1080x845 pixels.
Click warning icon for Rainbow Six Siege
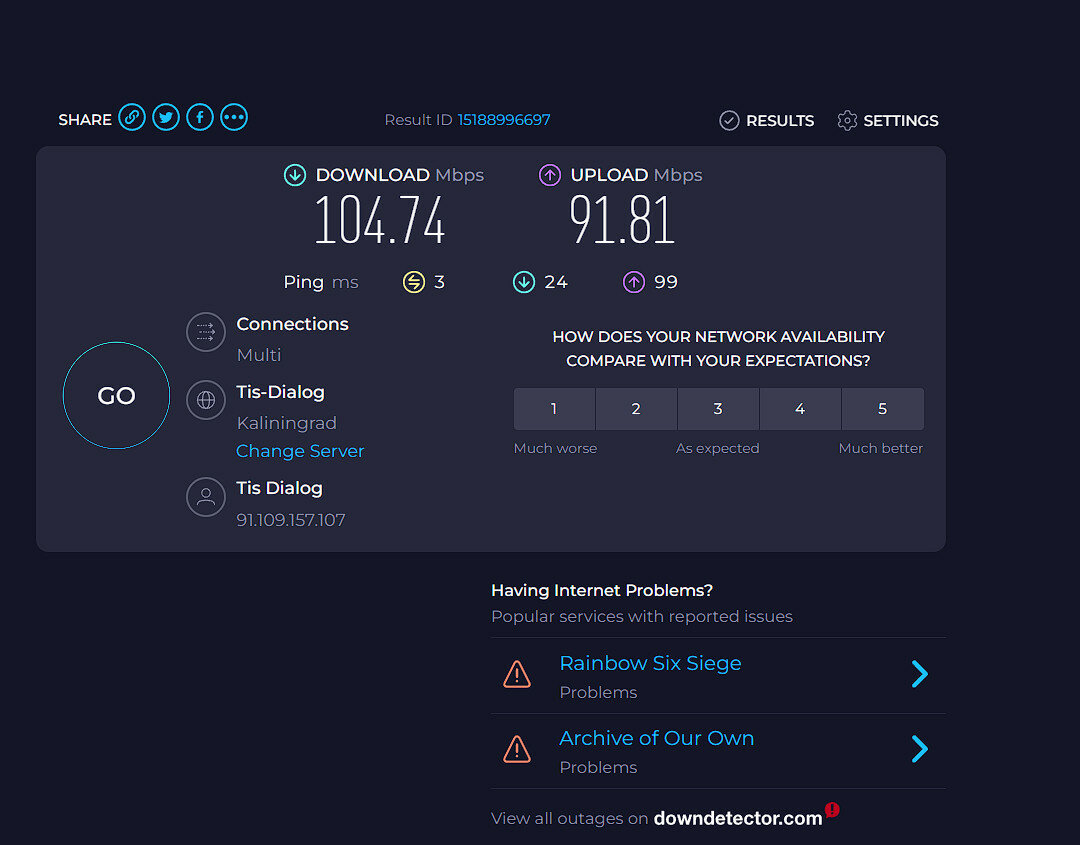click(x=517, y=674)
